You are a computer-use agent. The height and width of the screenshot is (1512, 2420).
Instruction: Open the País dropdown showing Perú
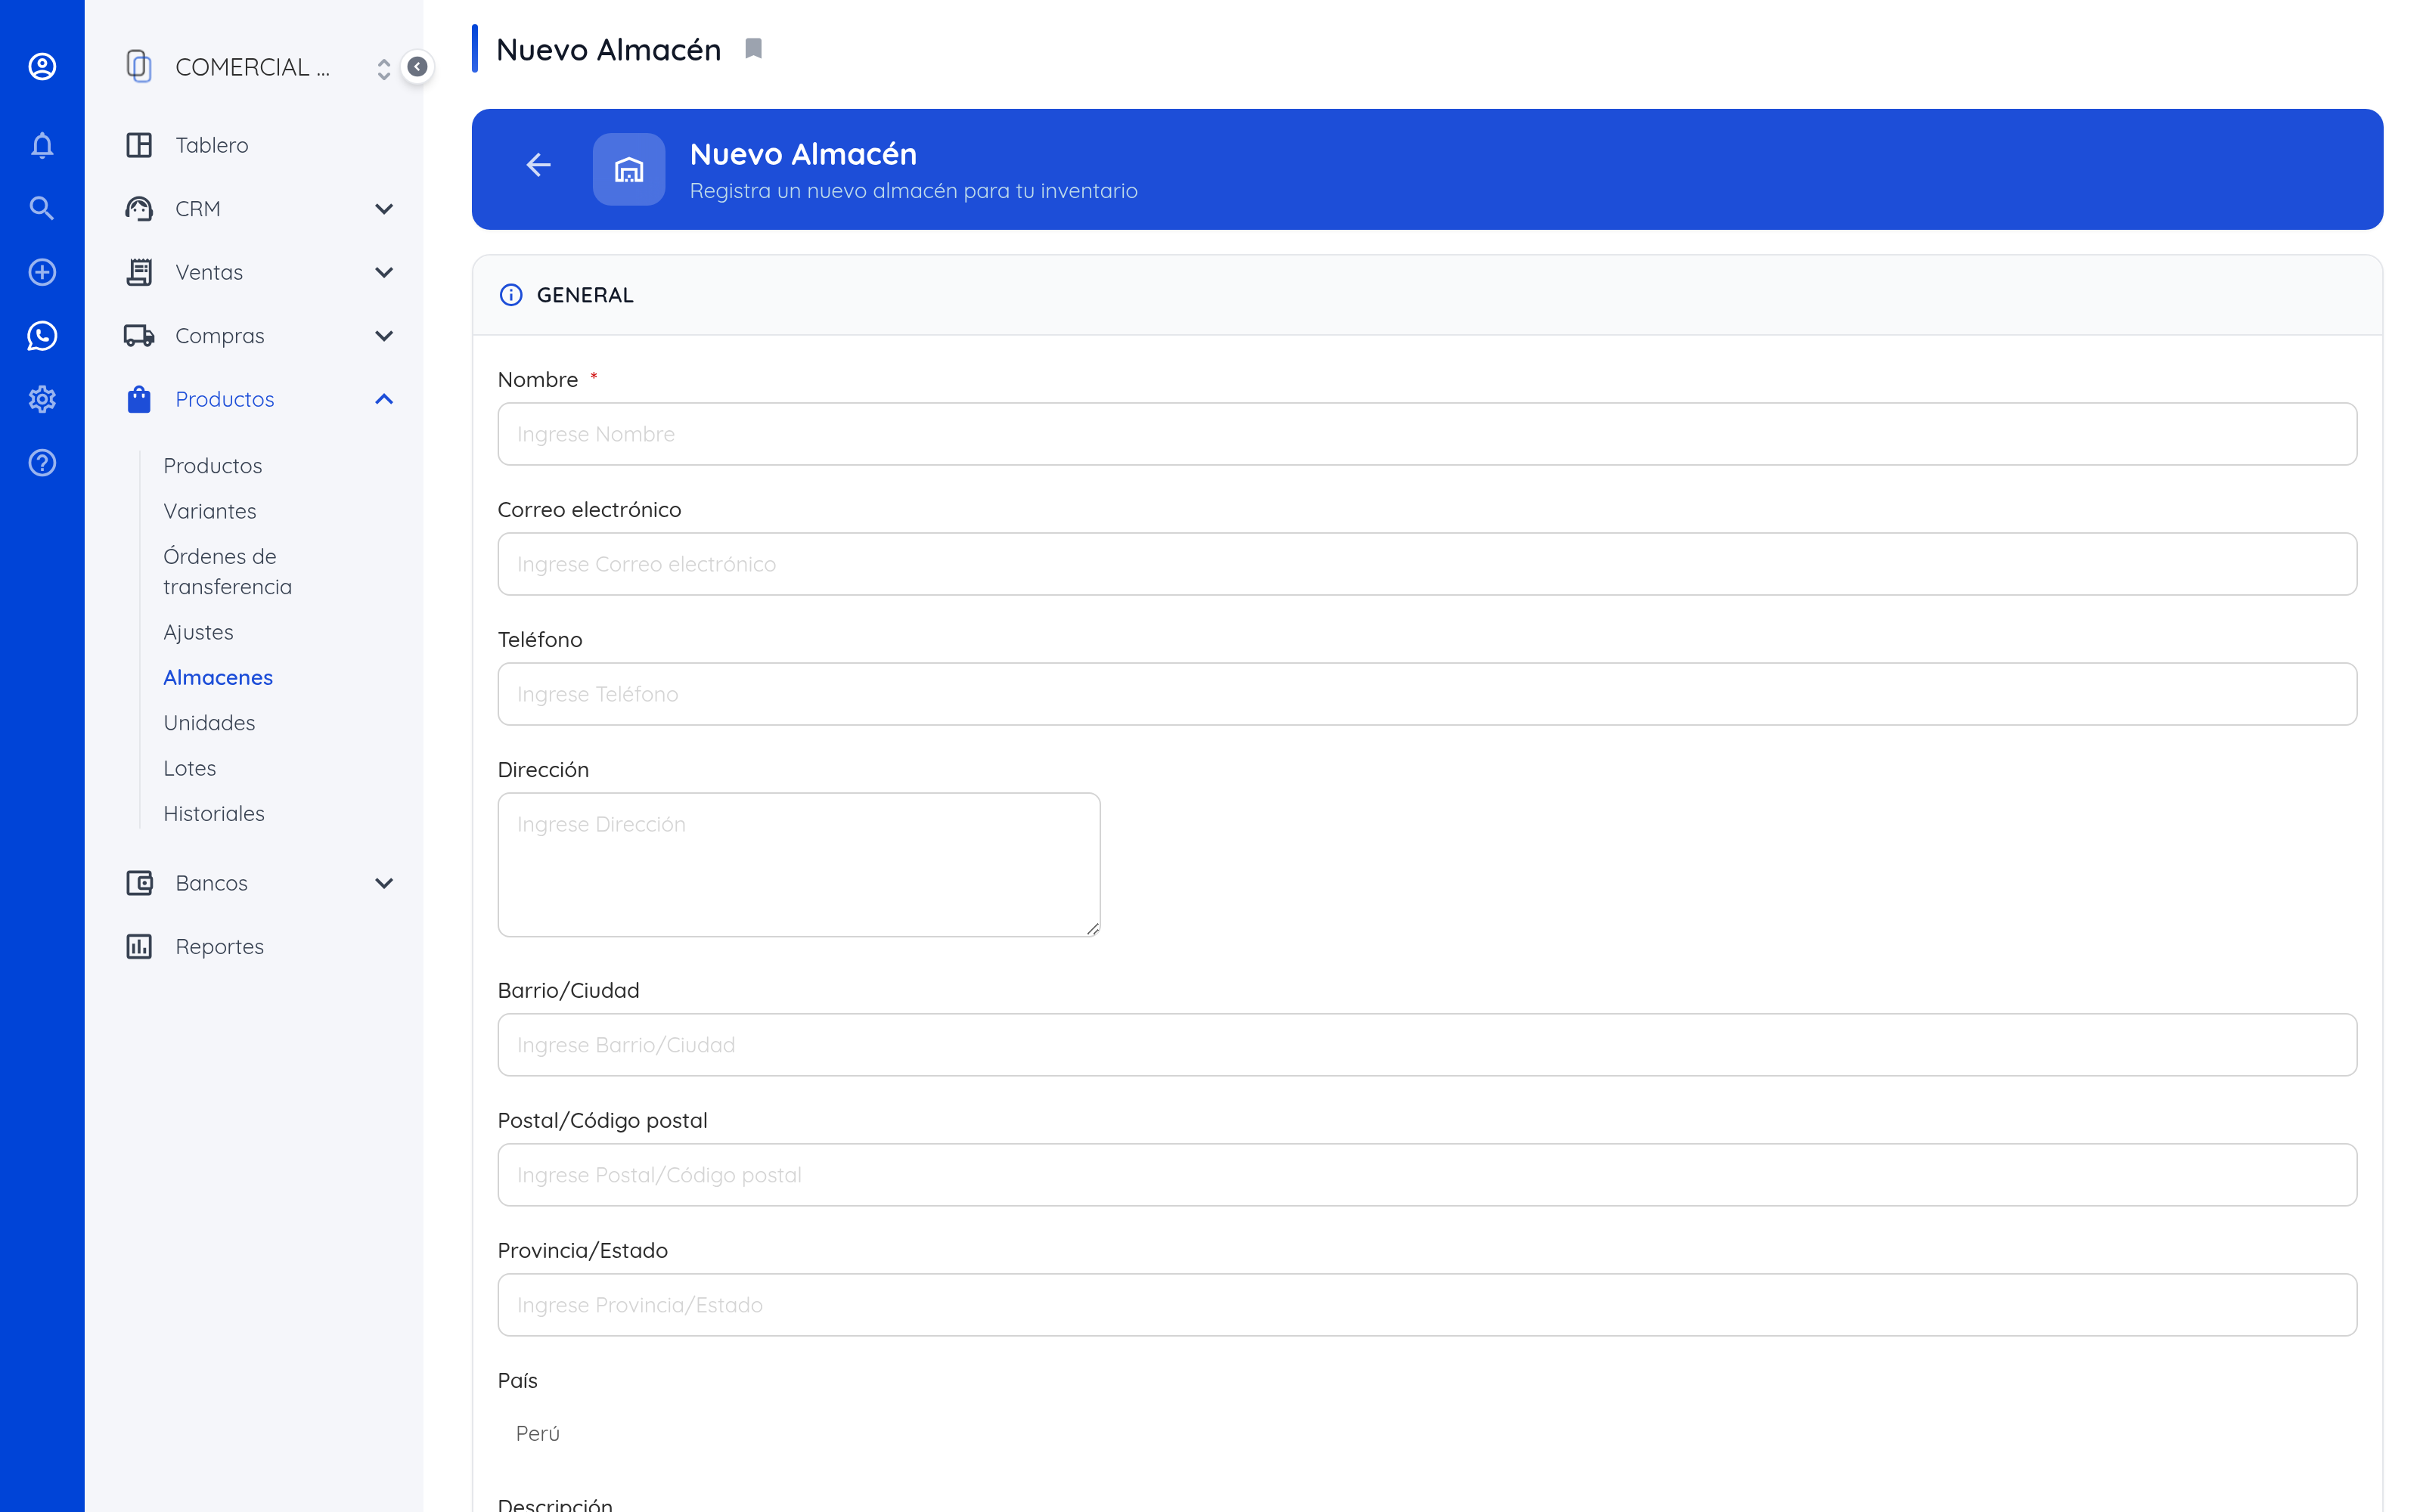point(1427,1433)
